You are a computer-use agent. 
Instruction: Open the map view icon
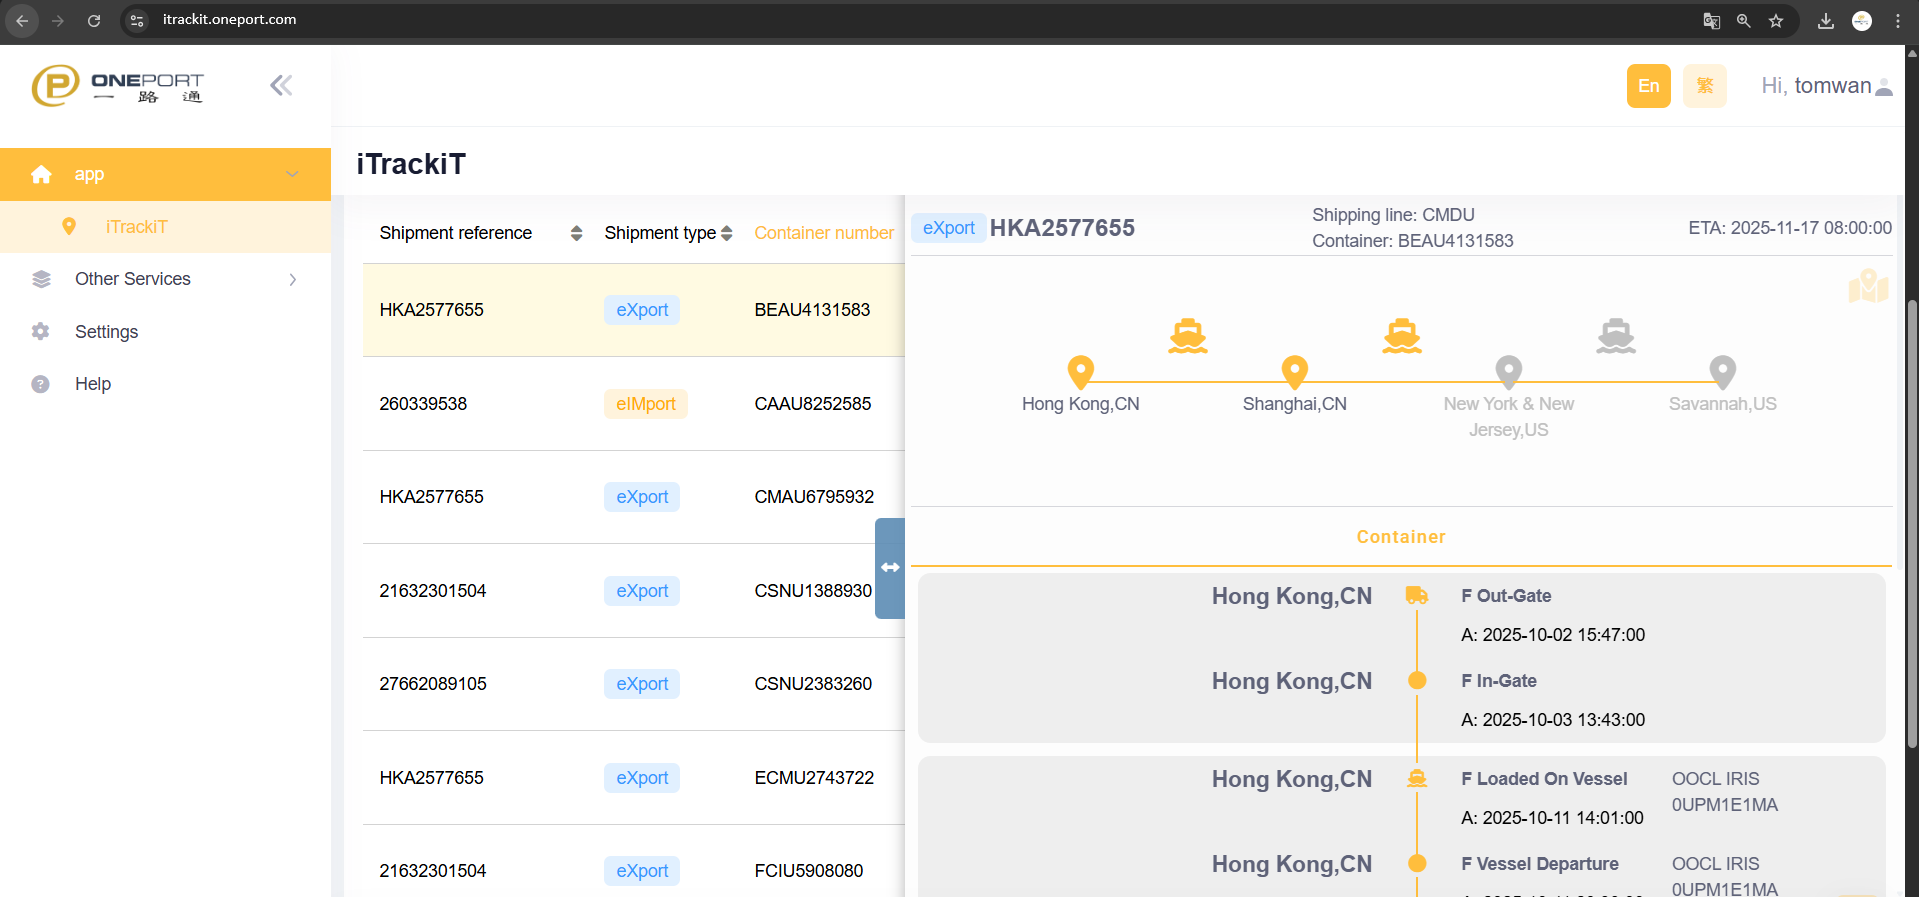(1867, 287)
